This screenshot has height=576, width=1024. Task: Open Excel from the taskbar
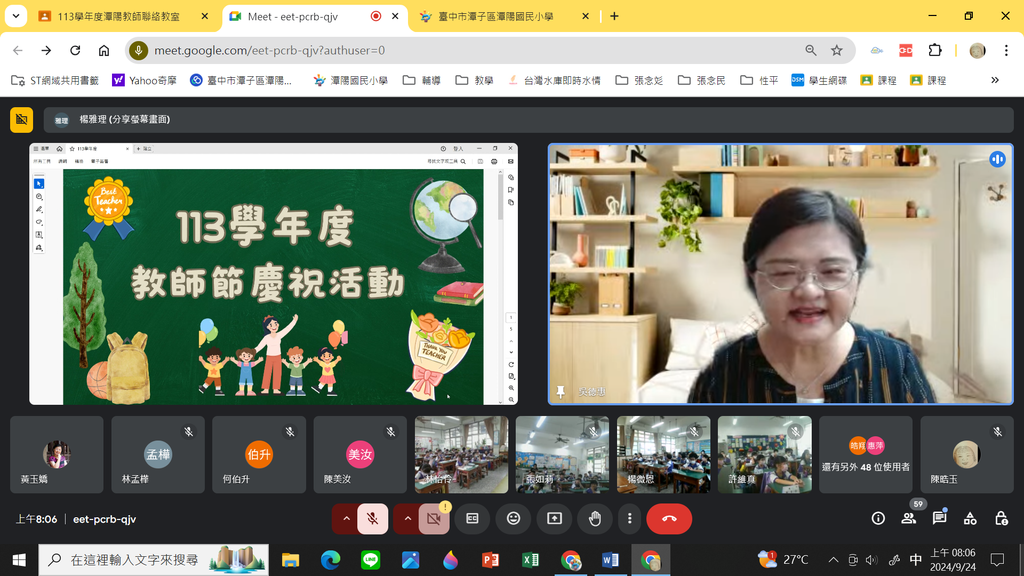pyautogui.click(x=530, y=560)
